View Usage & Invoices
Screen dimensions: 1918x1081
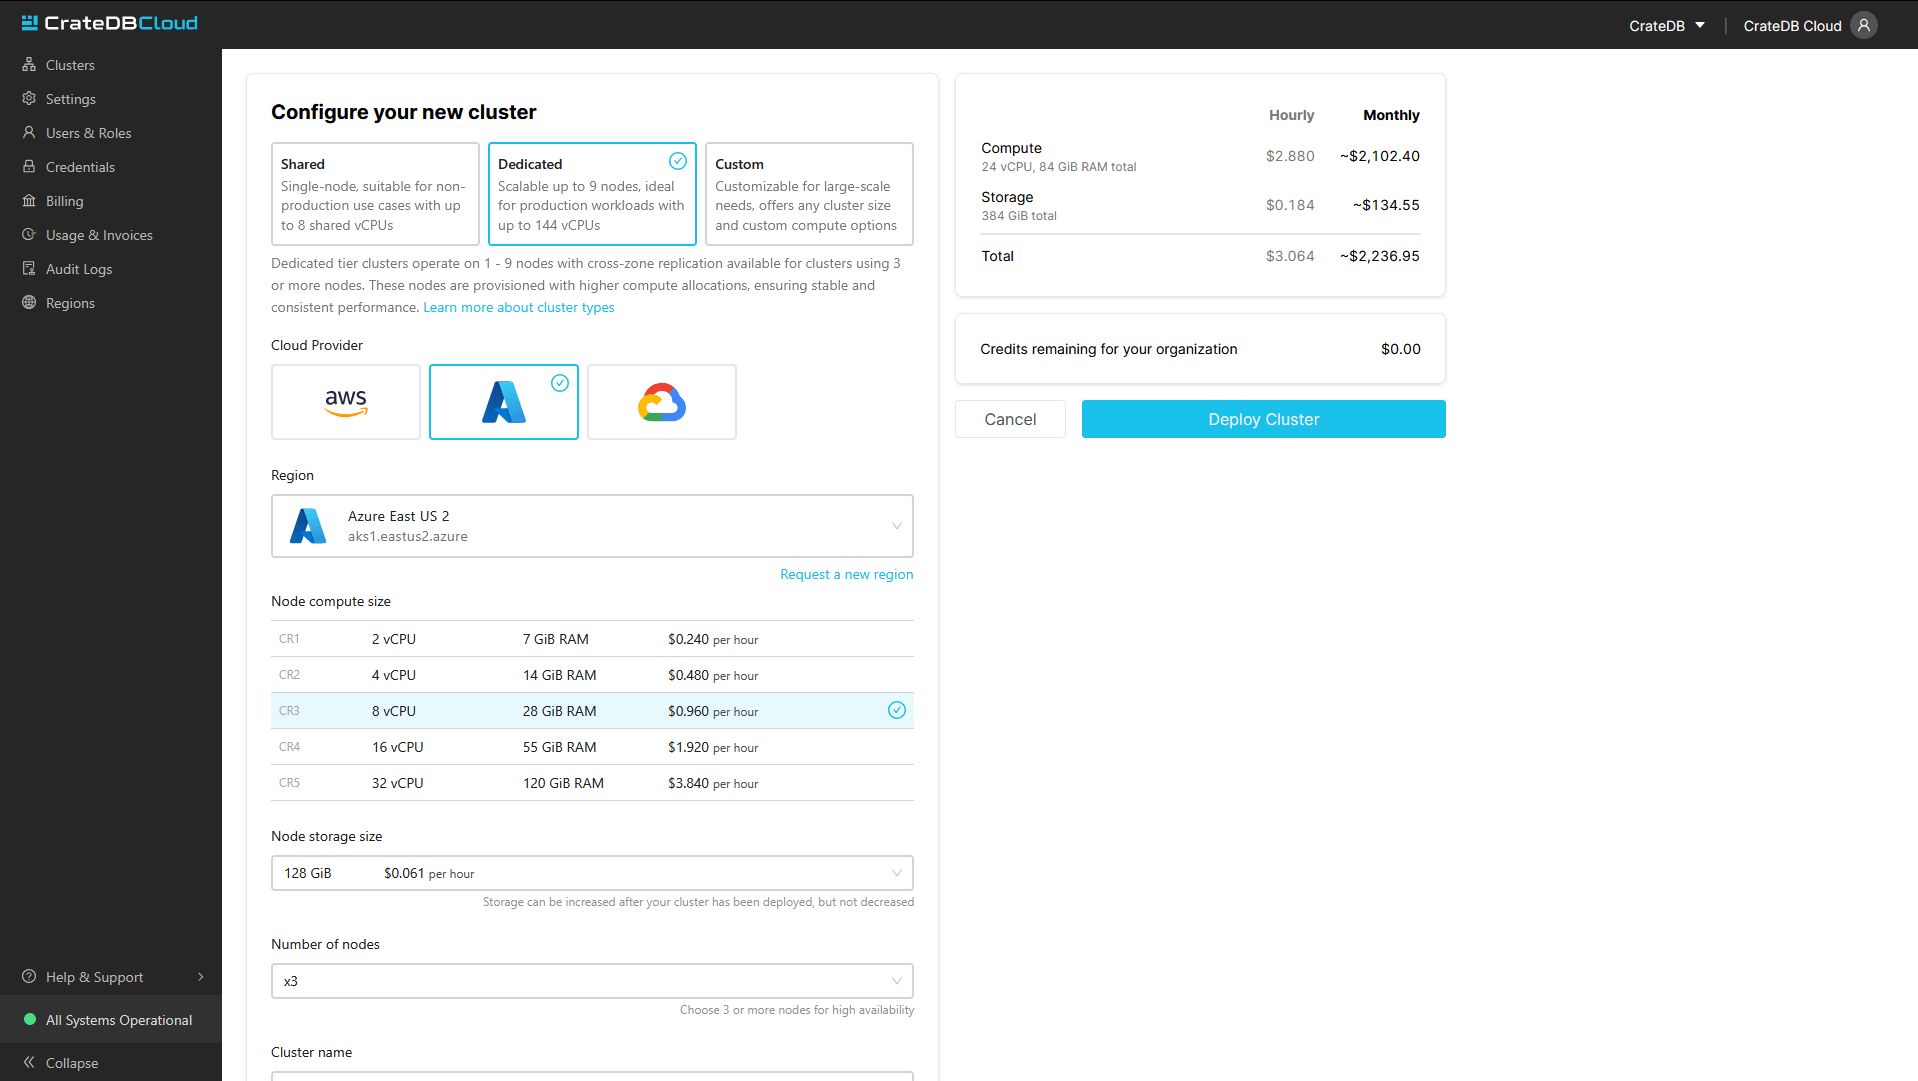99,234
